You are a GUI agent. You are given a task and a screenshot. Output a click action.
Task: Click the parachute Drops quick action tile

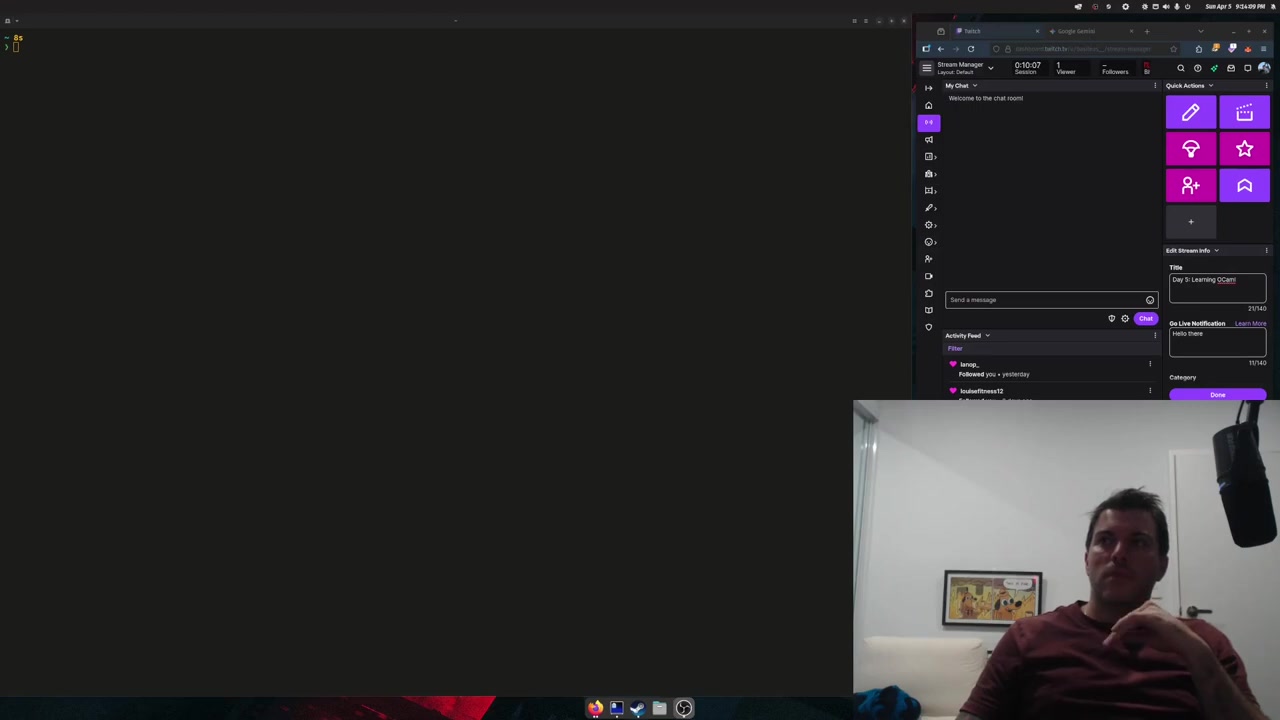pyautogui.click(x=1190, y=149)
